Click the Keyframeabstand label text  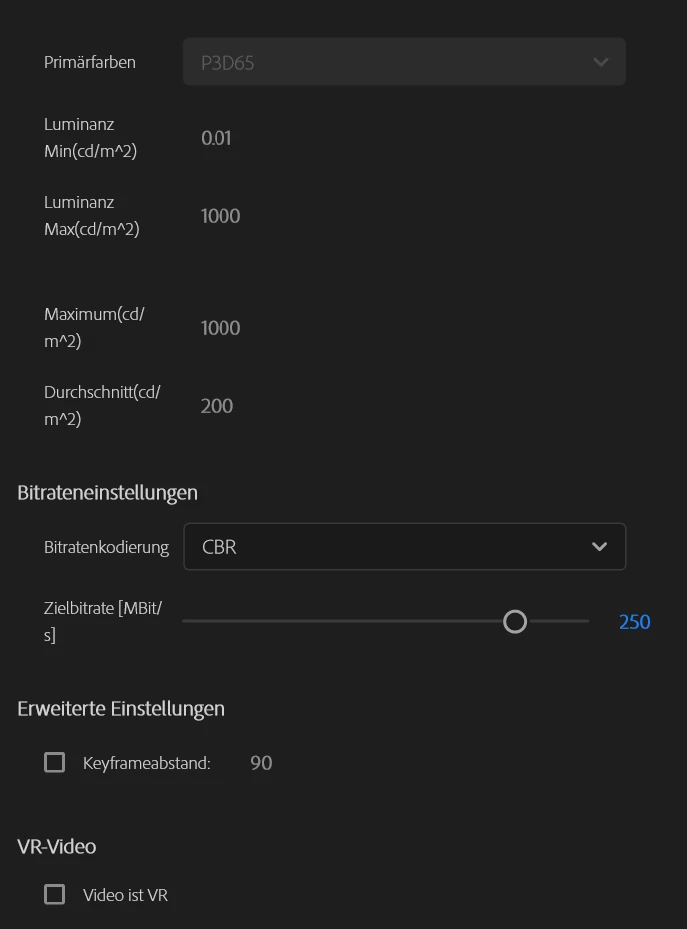coord(147,763)
